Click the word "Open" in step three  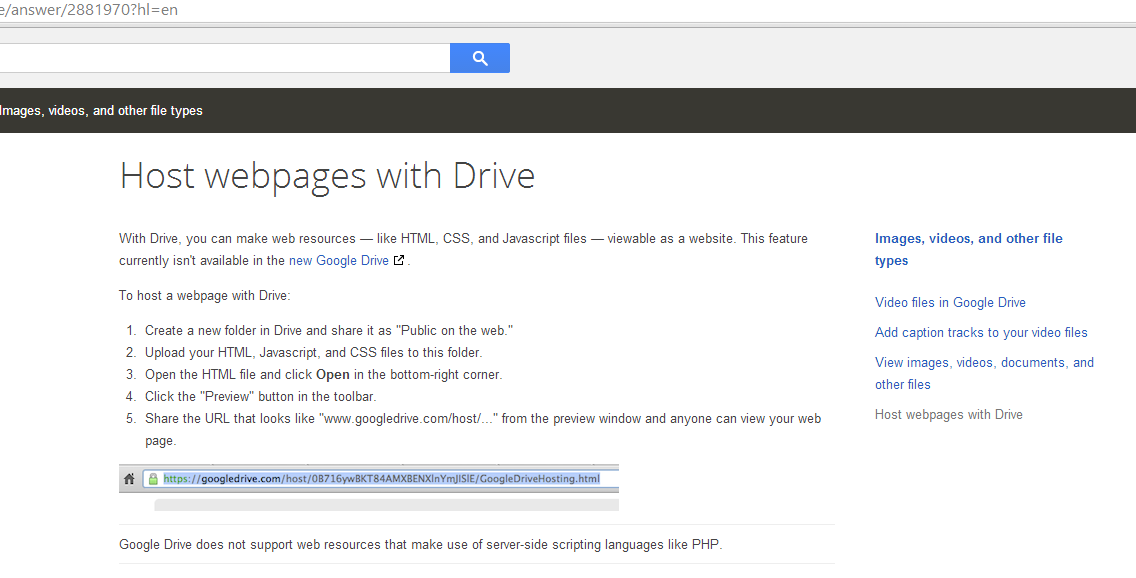pos(335,374)
